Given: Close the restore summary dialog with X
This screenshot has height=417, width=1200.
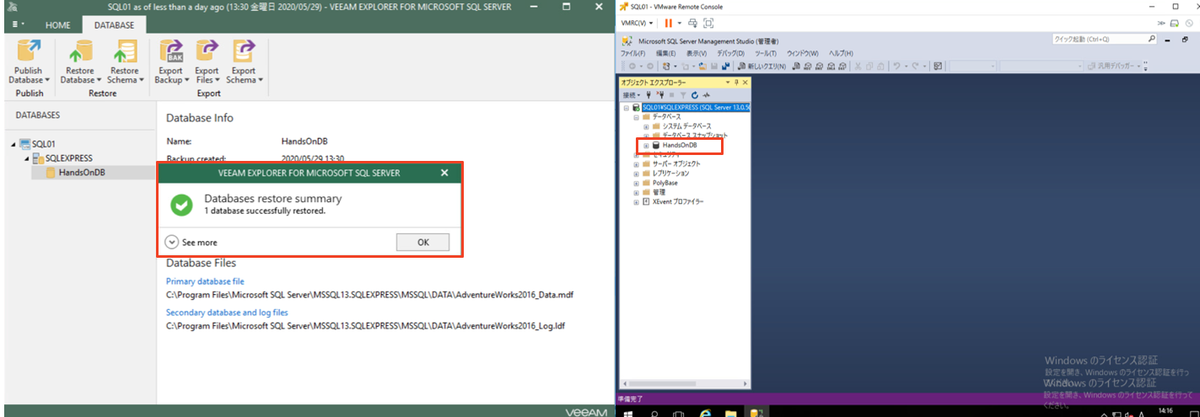Looking at the screenshot, I should pyautogui.click(x=445, y=173).
